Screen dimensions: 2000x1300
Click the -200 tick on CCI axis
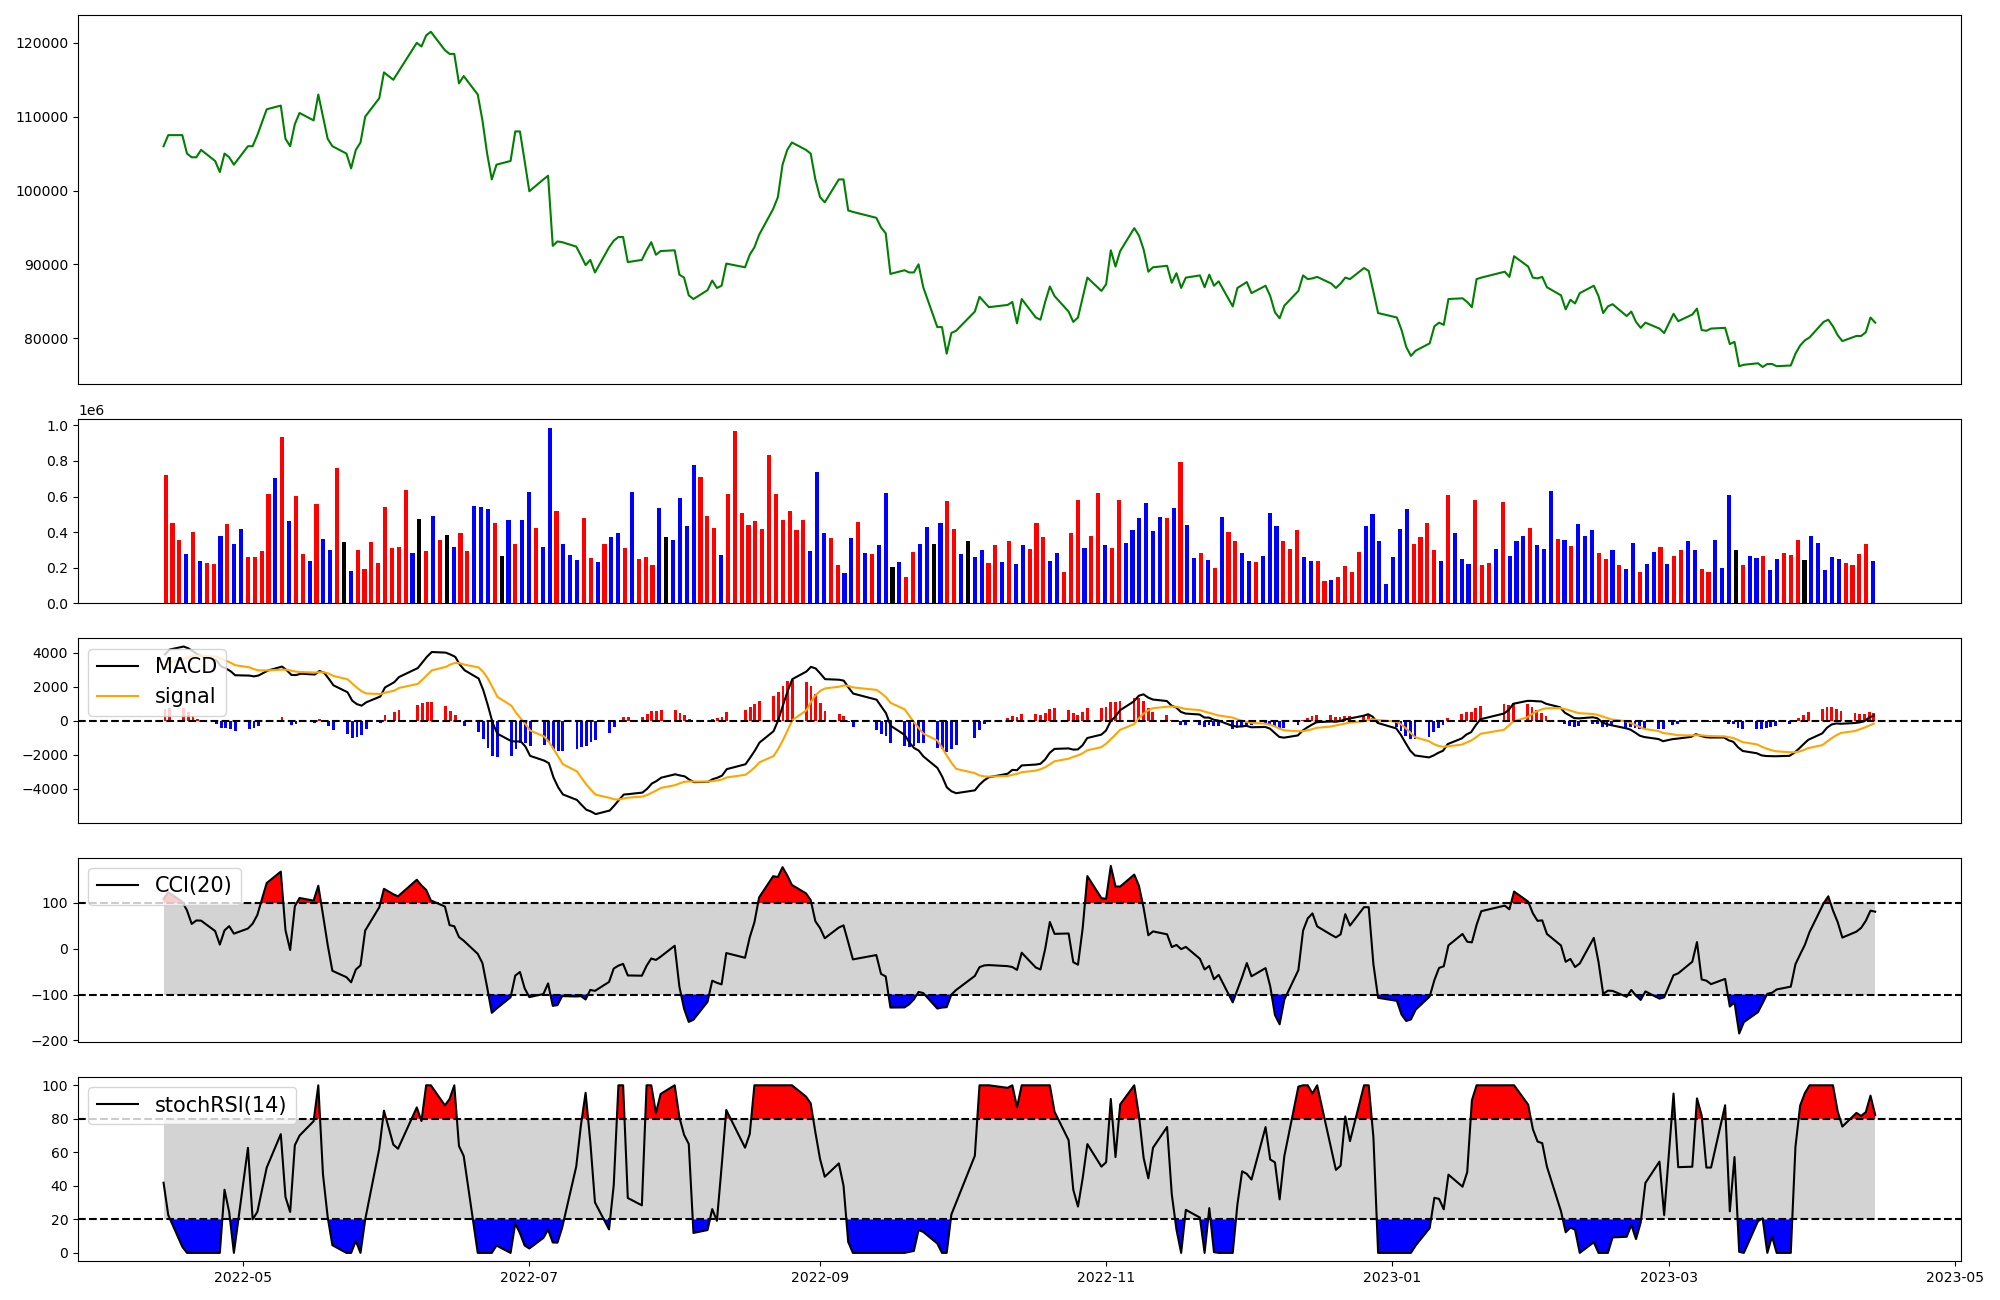50,1041
